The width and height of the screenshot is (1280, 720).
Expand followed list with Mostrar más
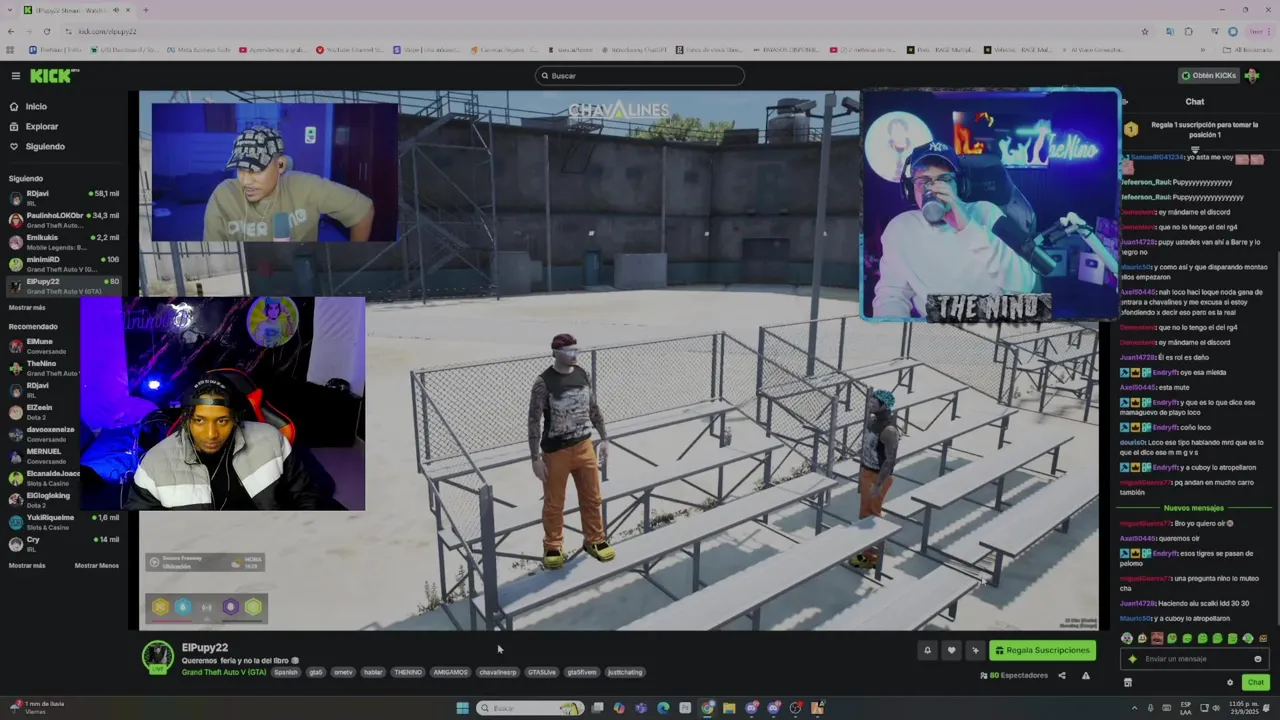tap(27, 307)
